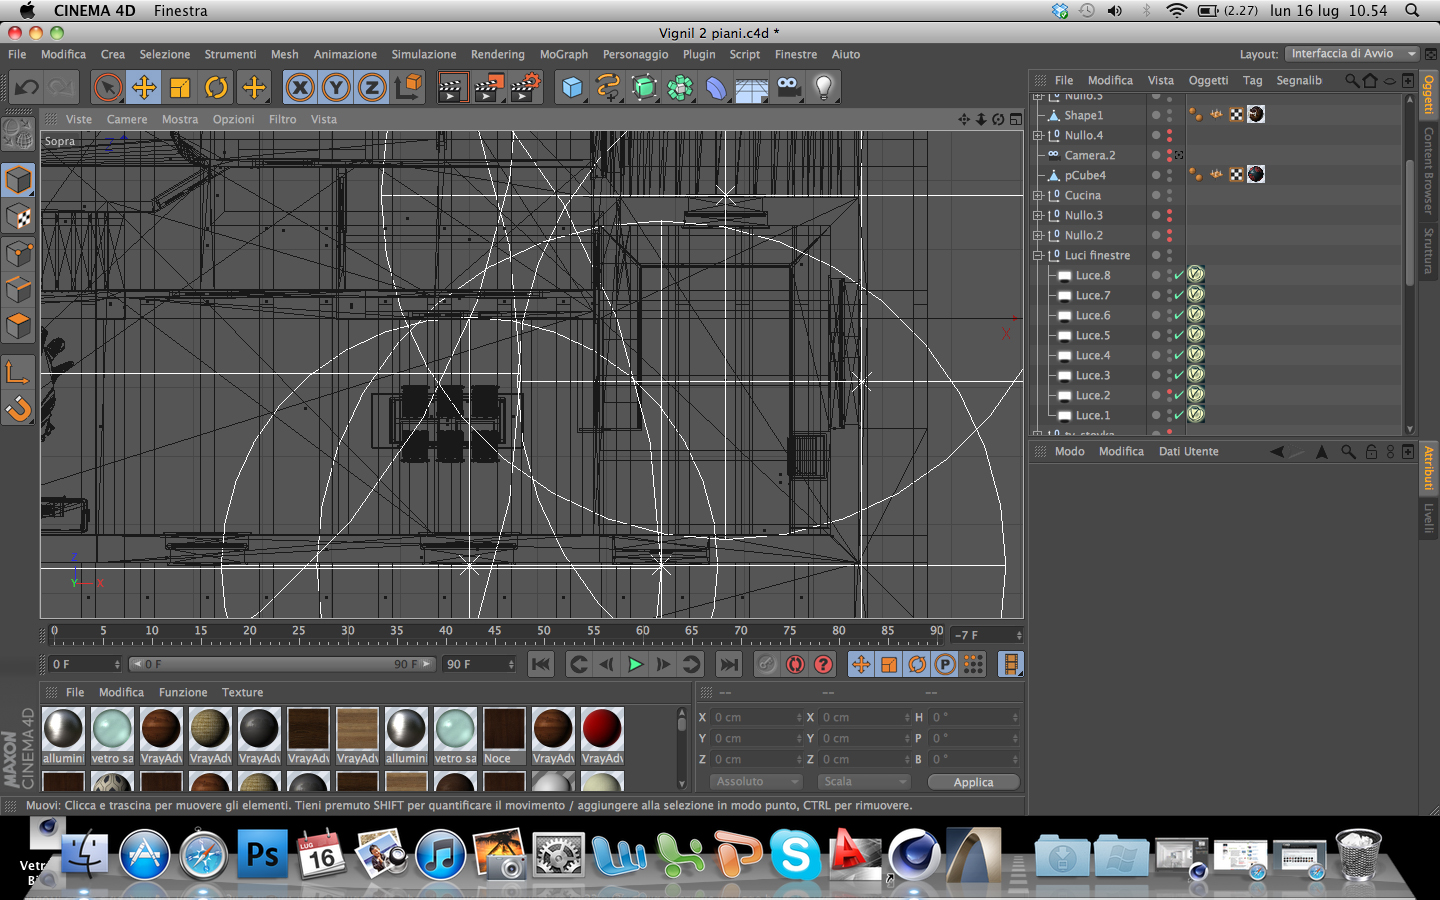
Task: Expand the Cucina object group
Action: (x=1038, y=195)
